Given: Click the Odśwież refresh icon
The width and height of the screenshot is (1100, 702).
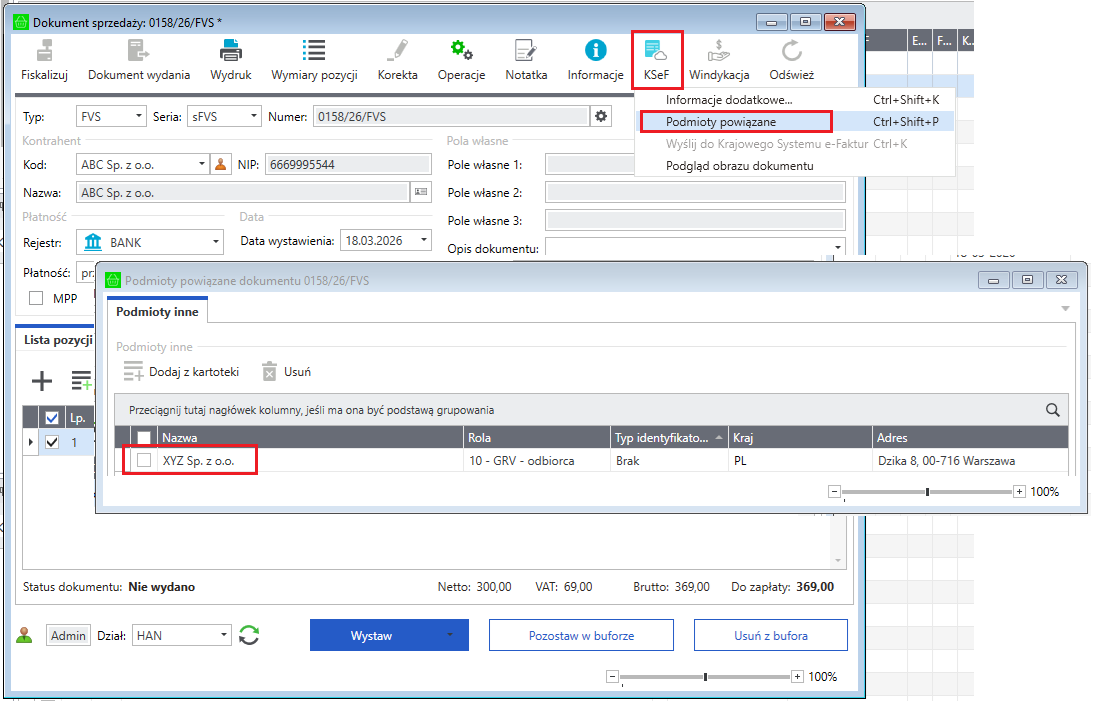Looking at the screenshot, I should coord(791,51).
